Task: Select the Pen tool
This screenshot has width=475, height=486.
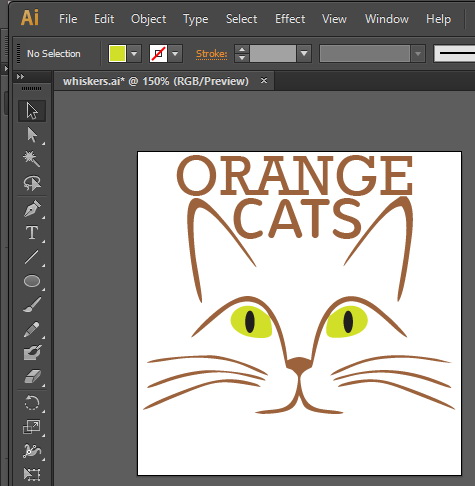Action: tap(32, 209)
